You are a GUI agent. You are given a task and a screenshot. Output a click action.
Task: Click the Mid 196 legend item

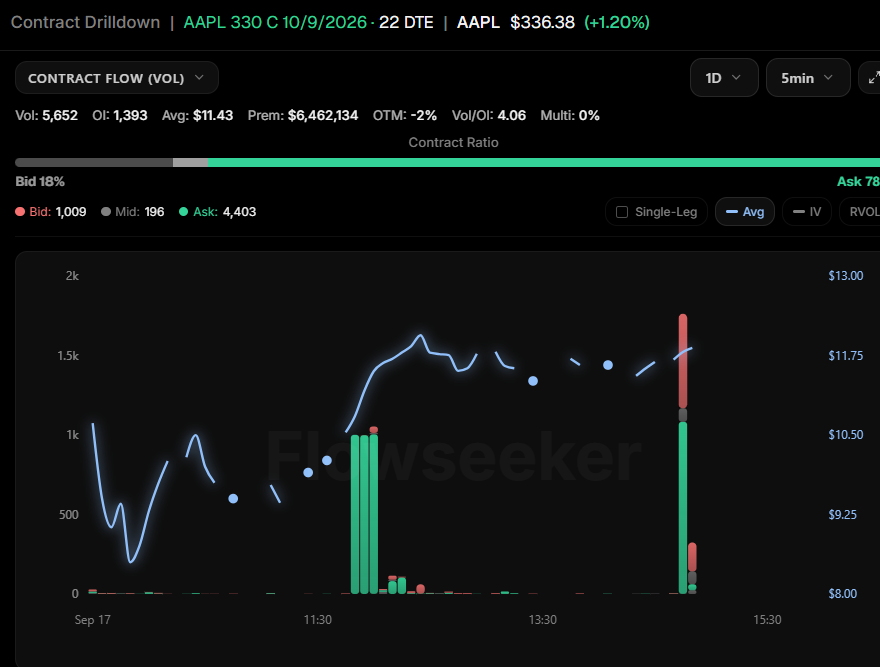[132, 212]
